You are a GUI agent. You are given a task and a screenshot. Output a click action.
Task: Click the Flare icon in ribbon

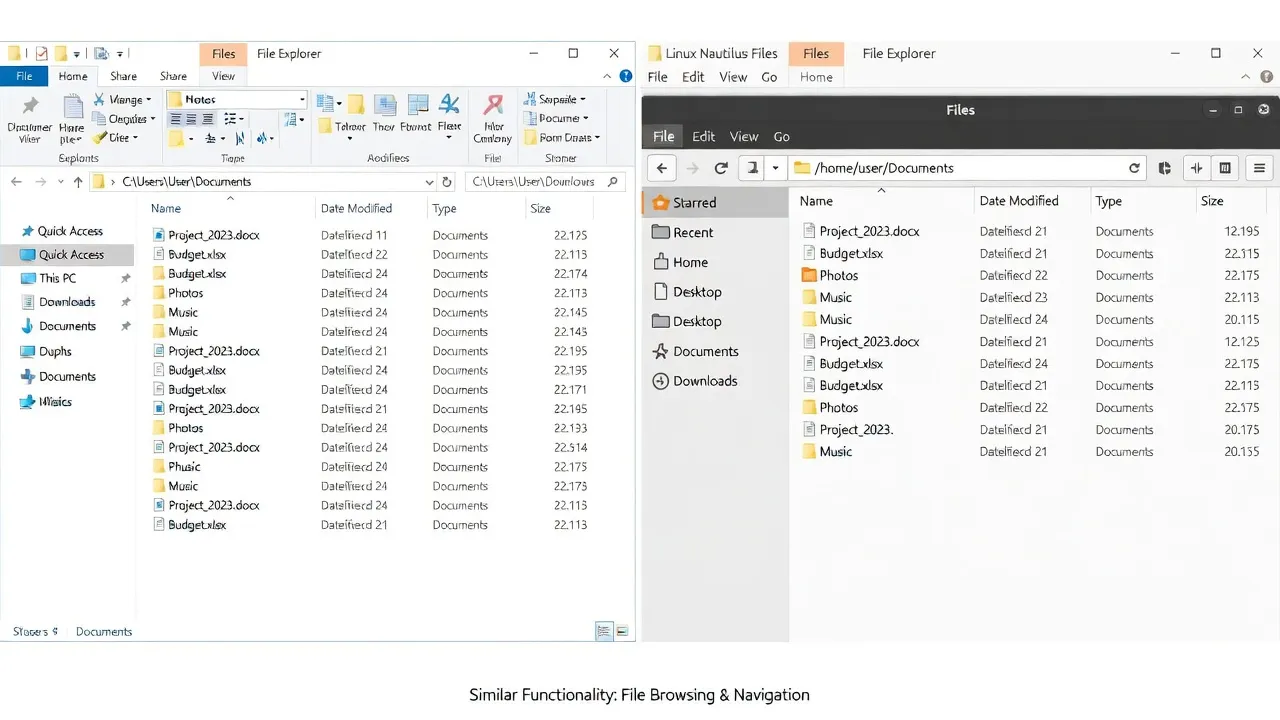pos(450,104)
